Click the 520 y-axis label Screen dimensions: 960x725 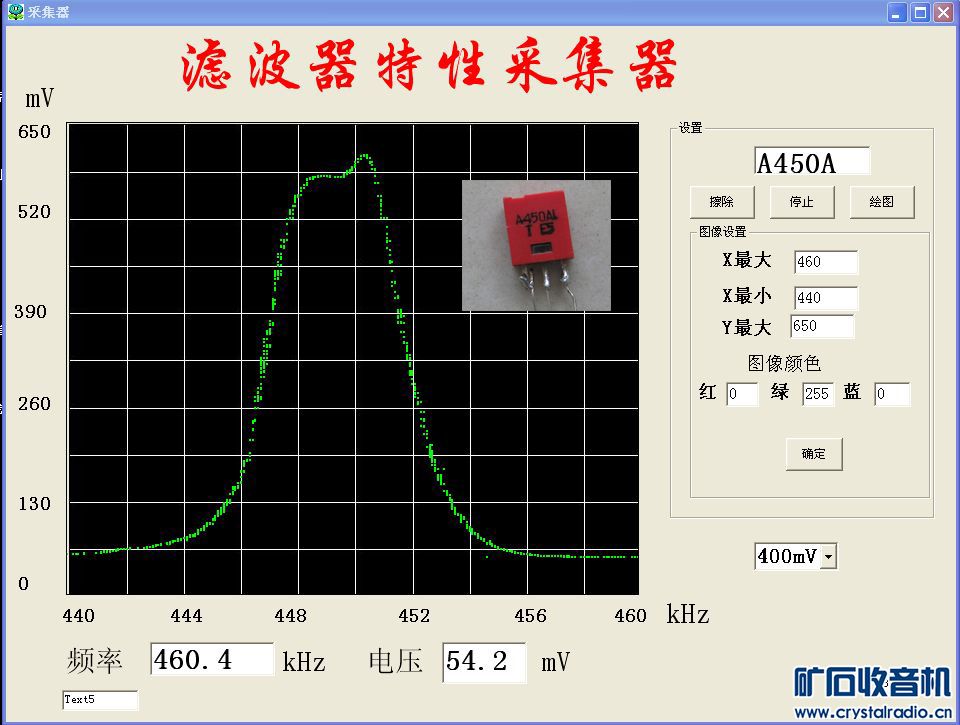coord(34,212)
